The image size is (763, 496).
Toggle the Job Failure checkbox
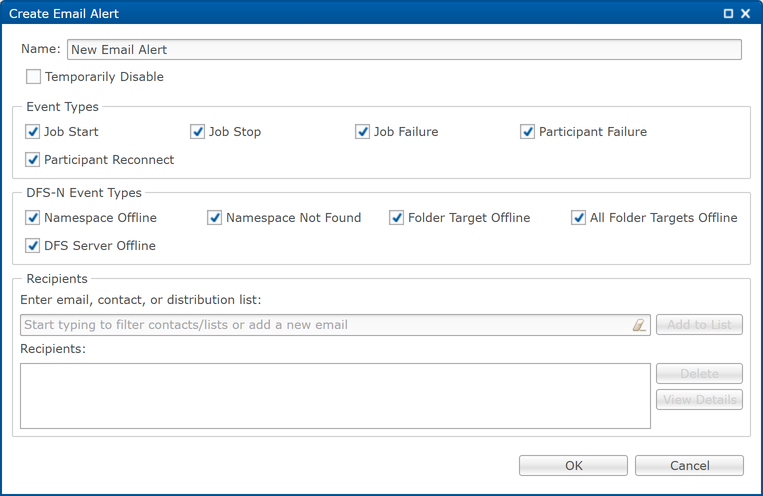(x=363, y=131)
